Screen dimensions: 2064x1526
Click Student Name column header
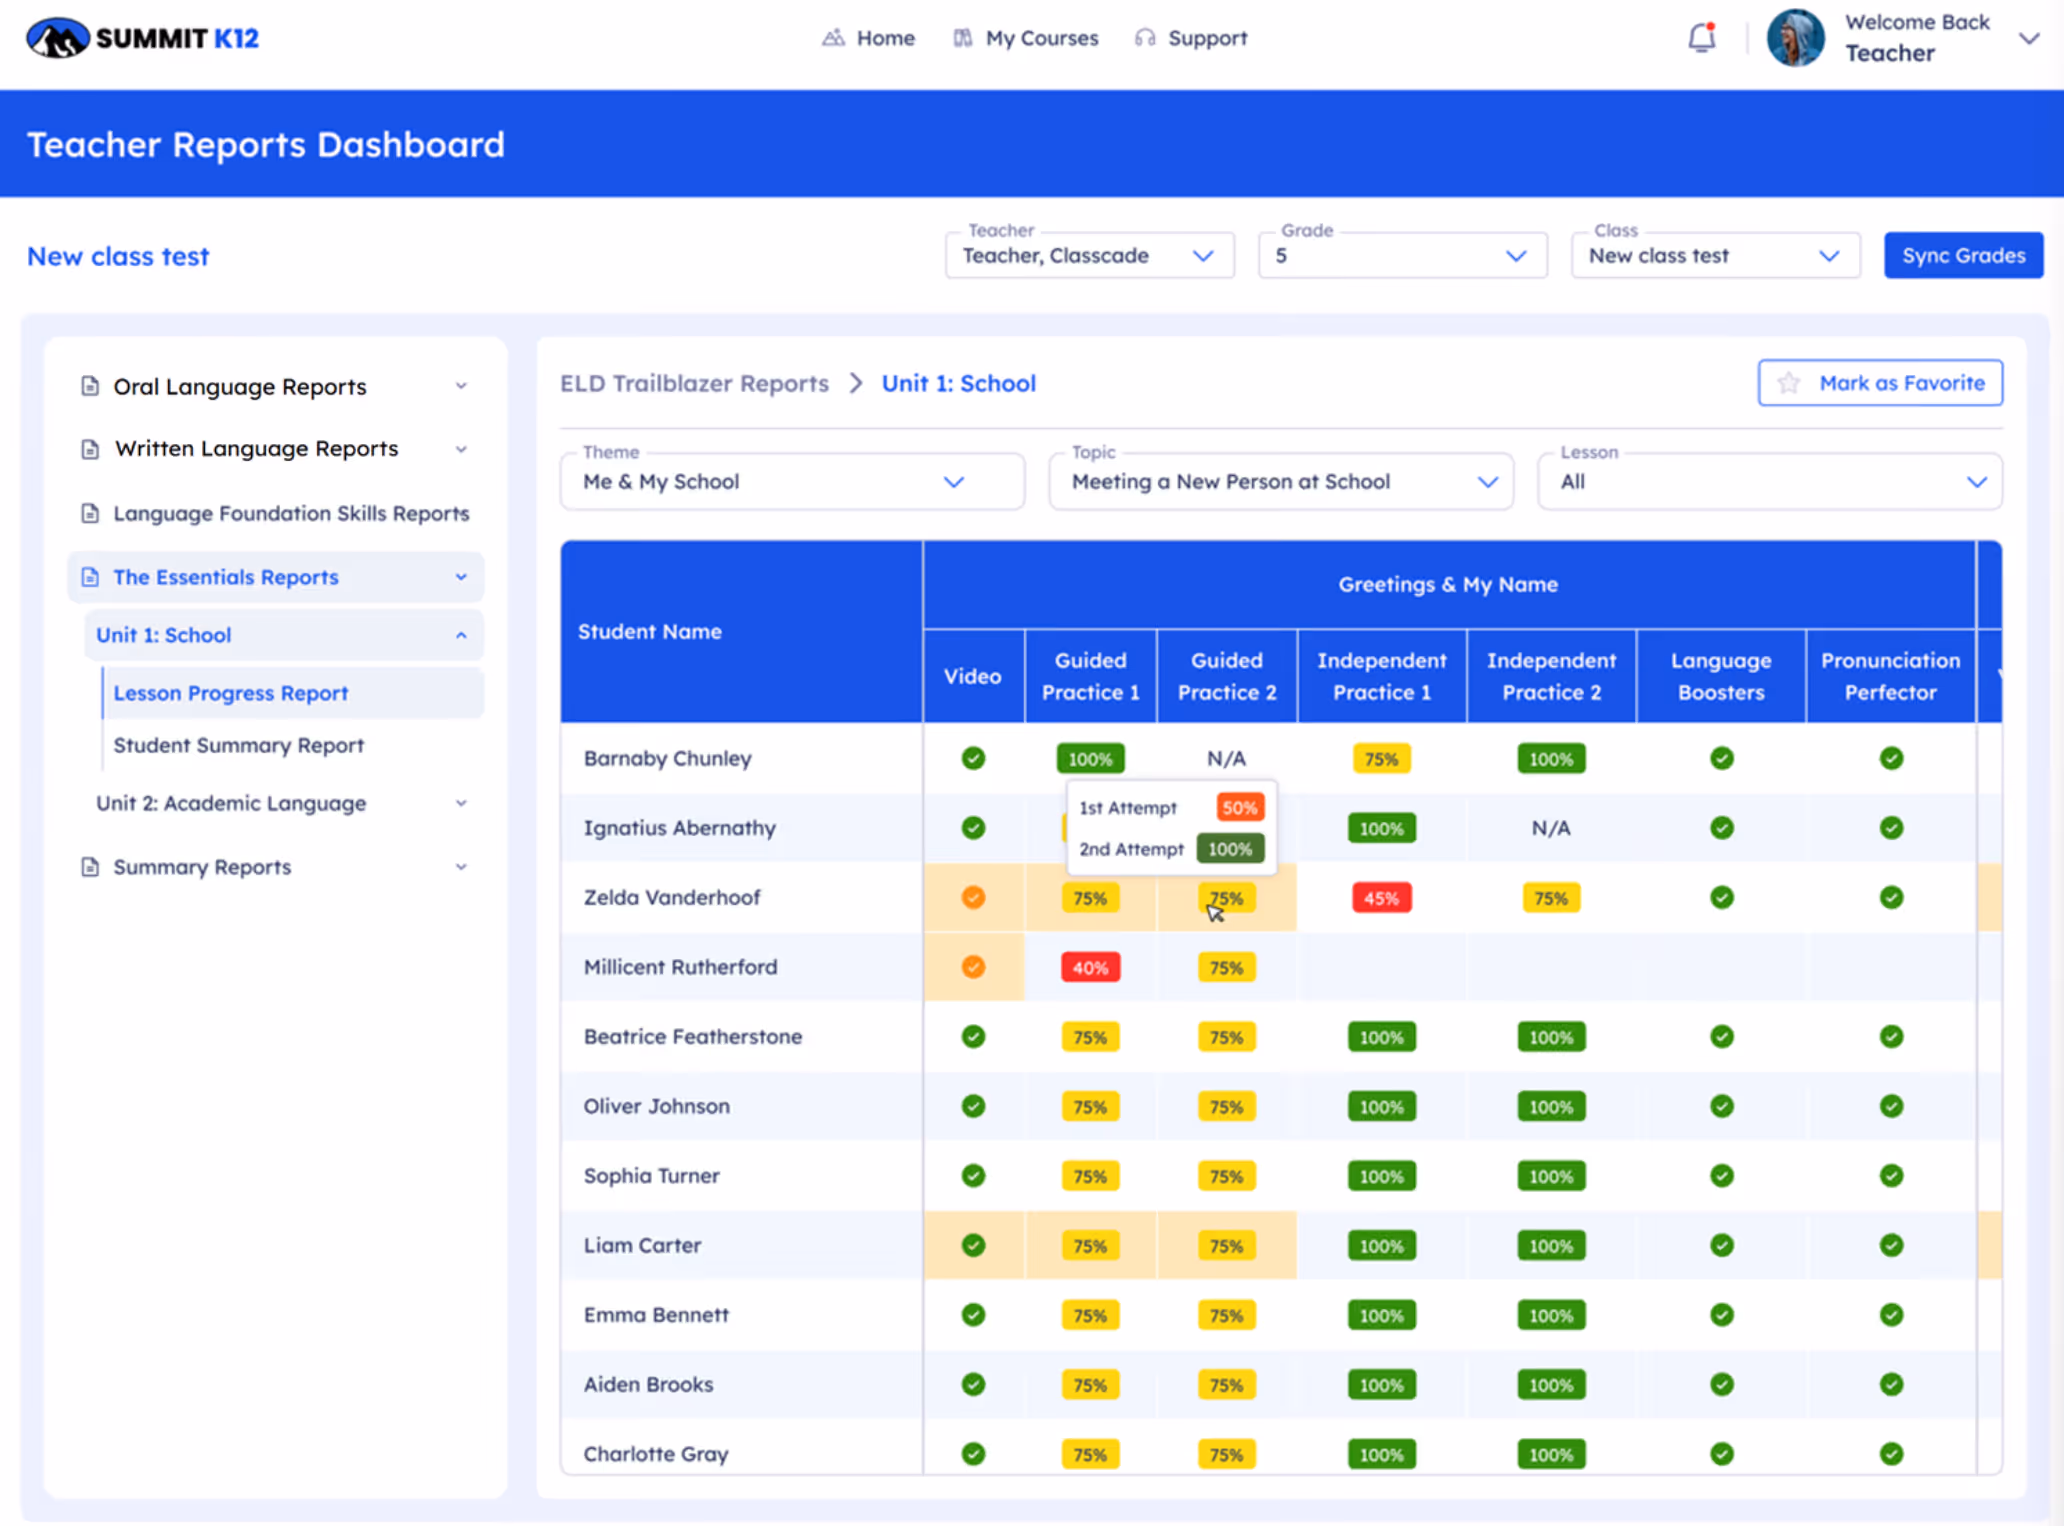741,631
